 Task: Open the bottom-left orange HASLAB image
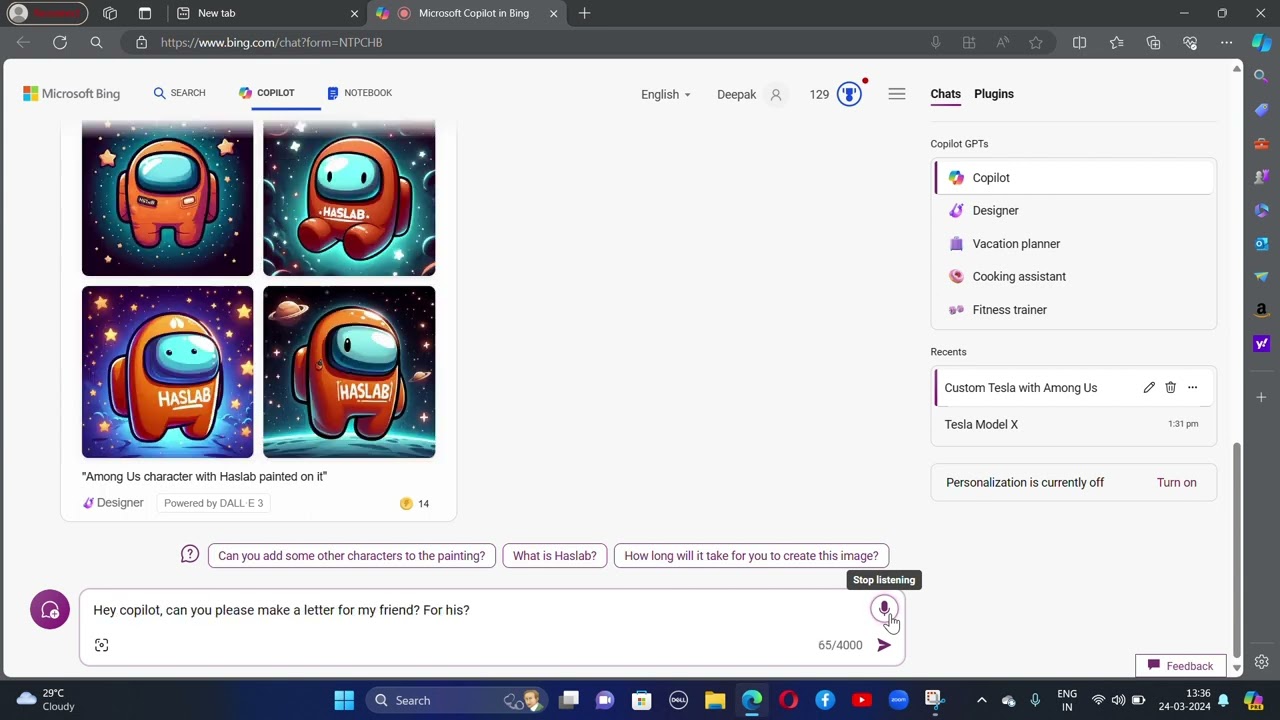coord(167,372)
